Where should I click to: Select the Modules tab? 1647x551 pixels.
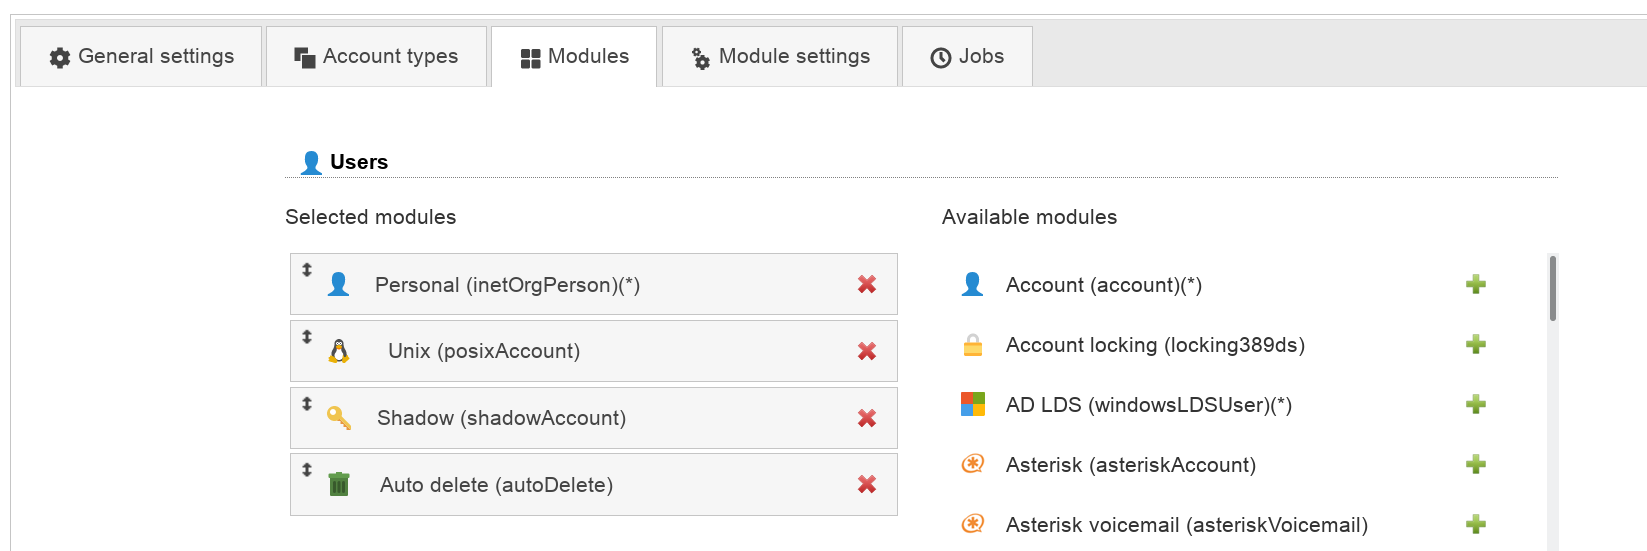[x=574, y=57]
